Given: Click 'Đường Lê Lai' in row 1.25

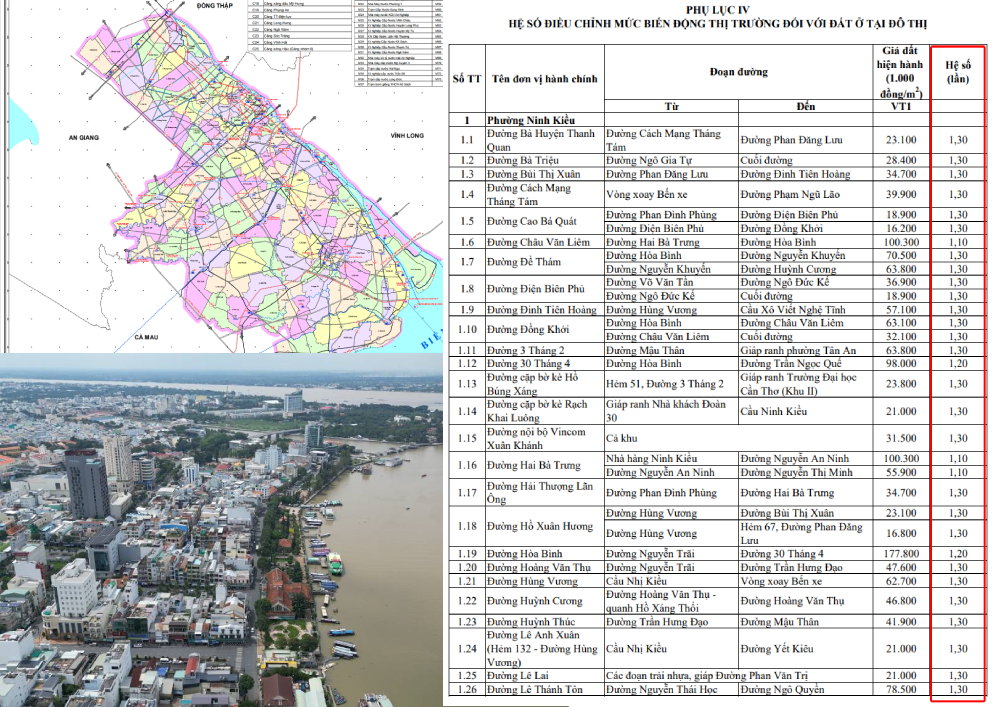Looking at the screenshot, I should (x=517, y=676).
